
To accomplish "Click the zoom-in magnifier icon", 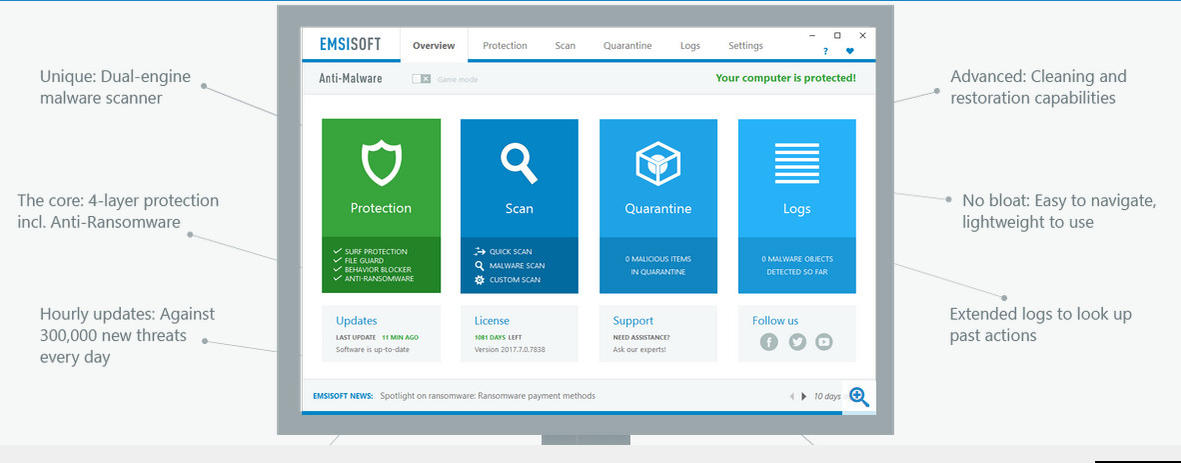I will [858, 396].
